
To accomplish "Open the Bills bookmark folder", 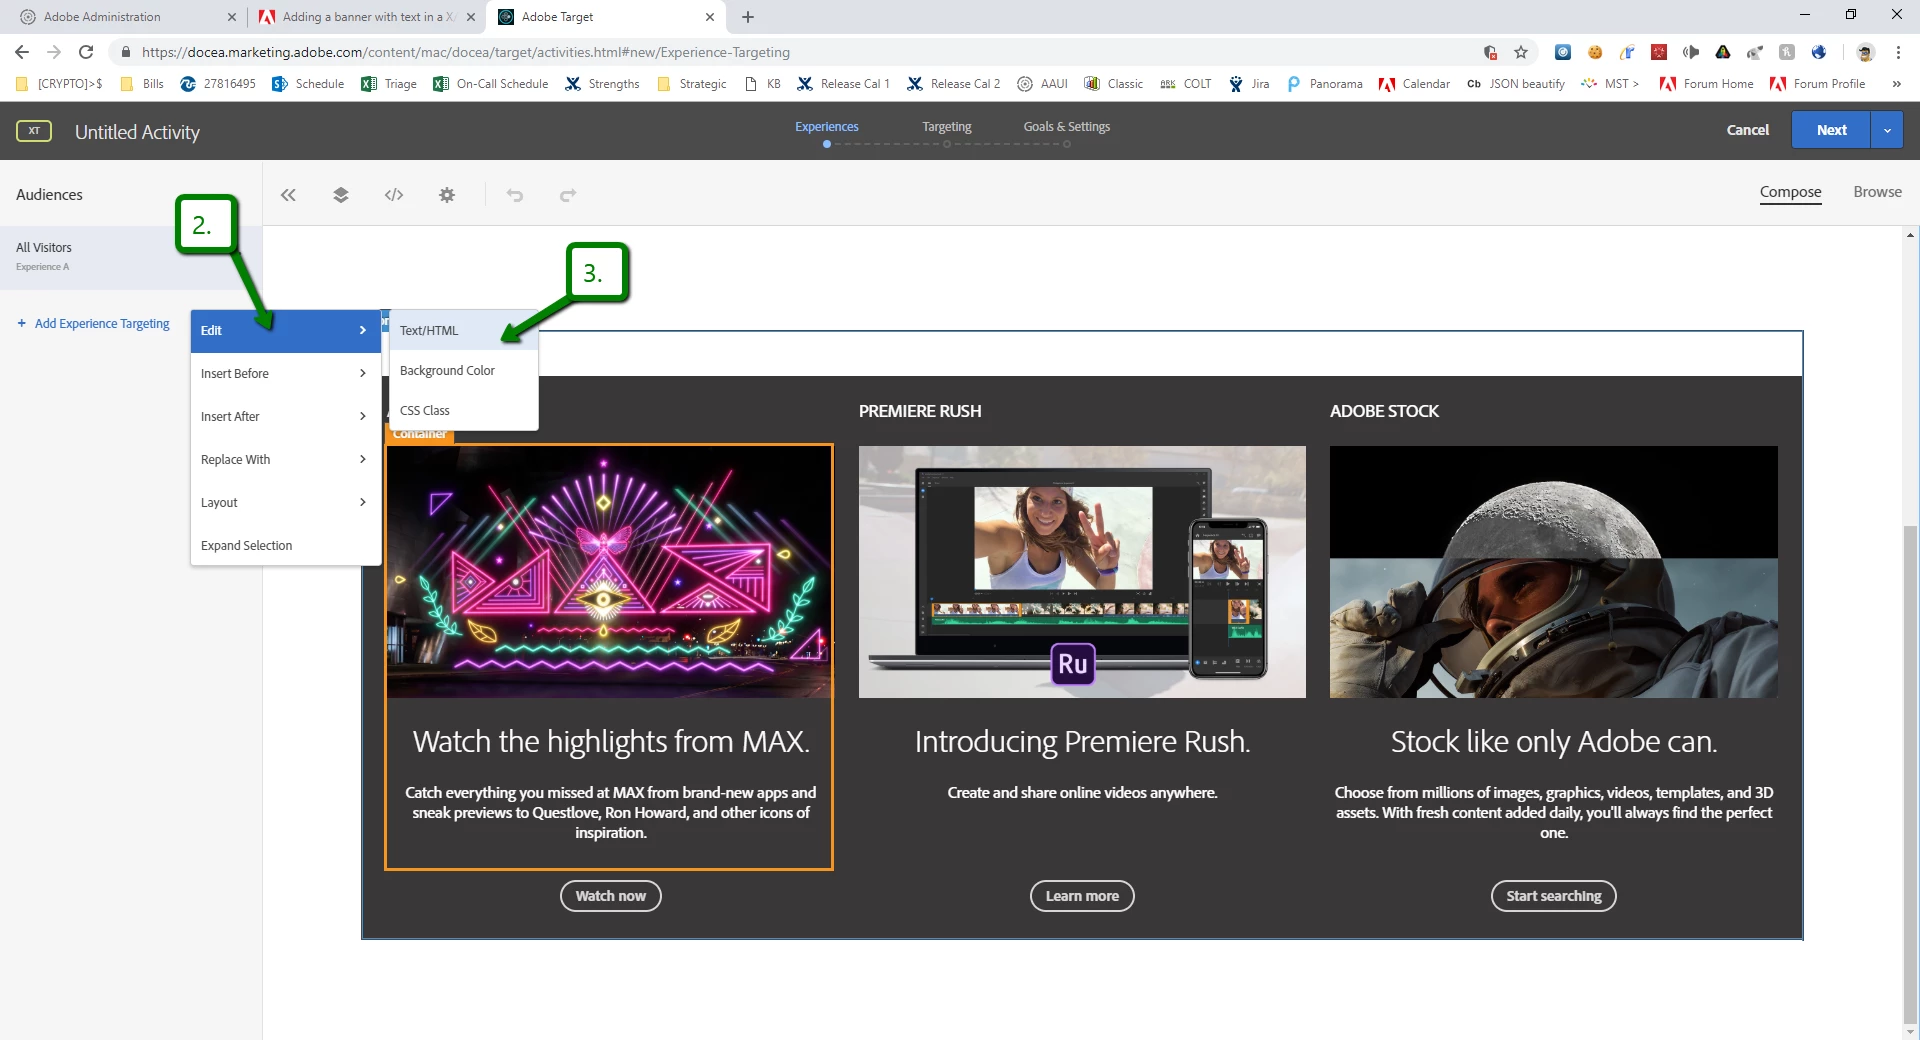I will 141,84.
